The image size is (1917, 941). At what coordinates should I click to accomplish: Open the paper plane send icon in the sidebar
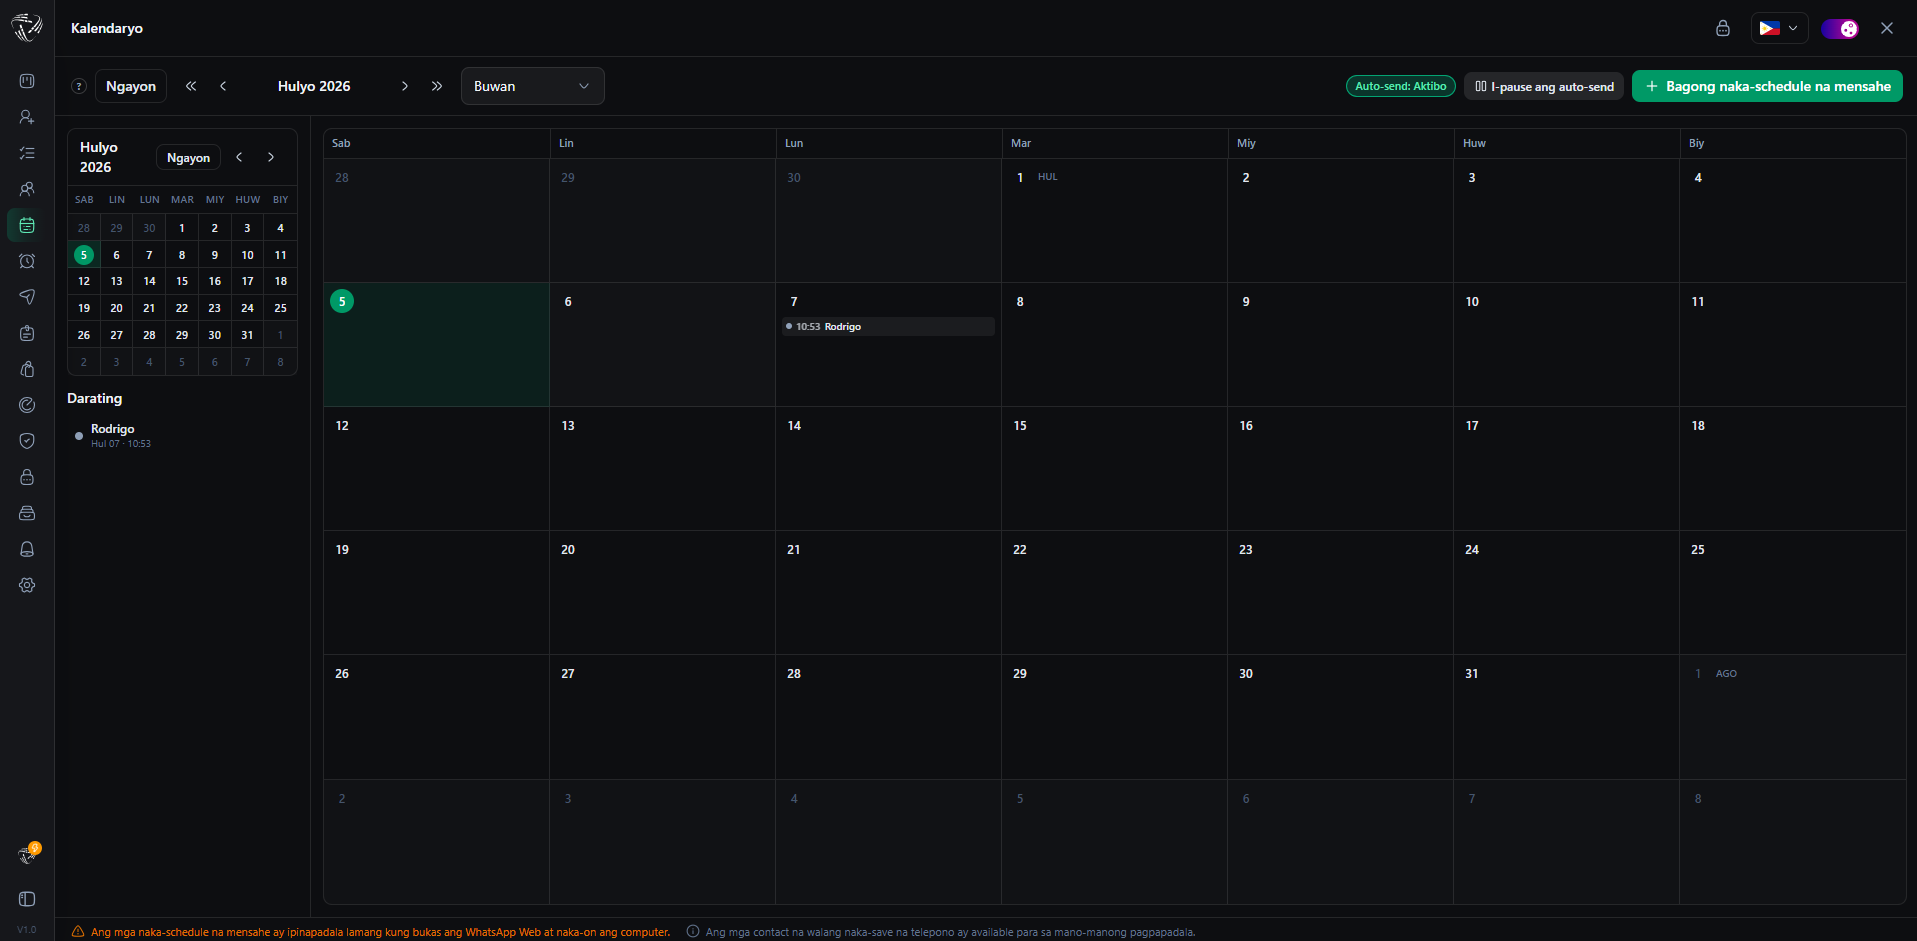tap(27, 297)
